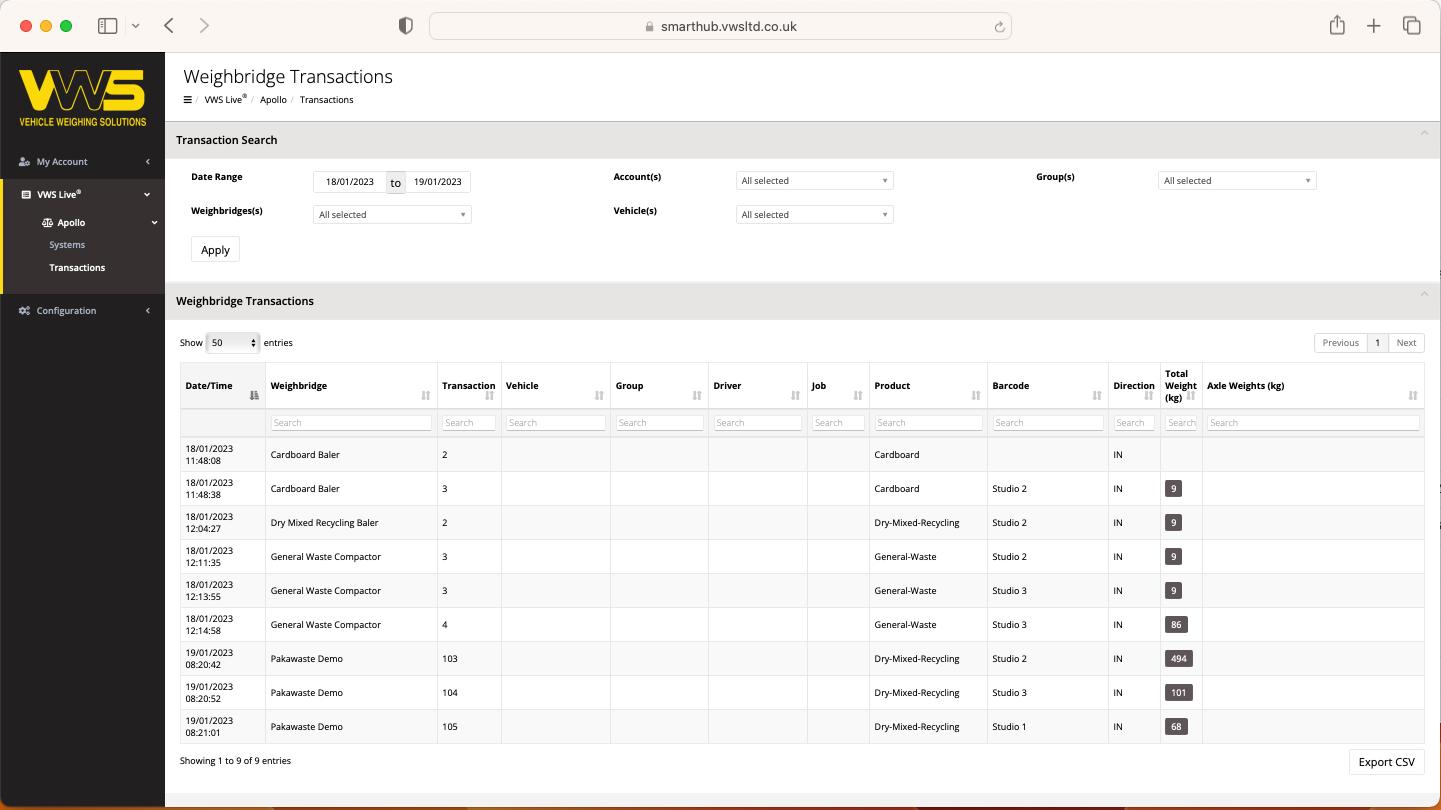
Task: Reload the page with the refresh icon
Action: [999, 27]
